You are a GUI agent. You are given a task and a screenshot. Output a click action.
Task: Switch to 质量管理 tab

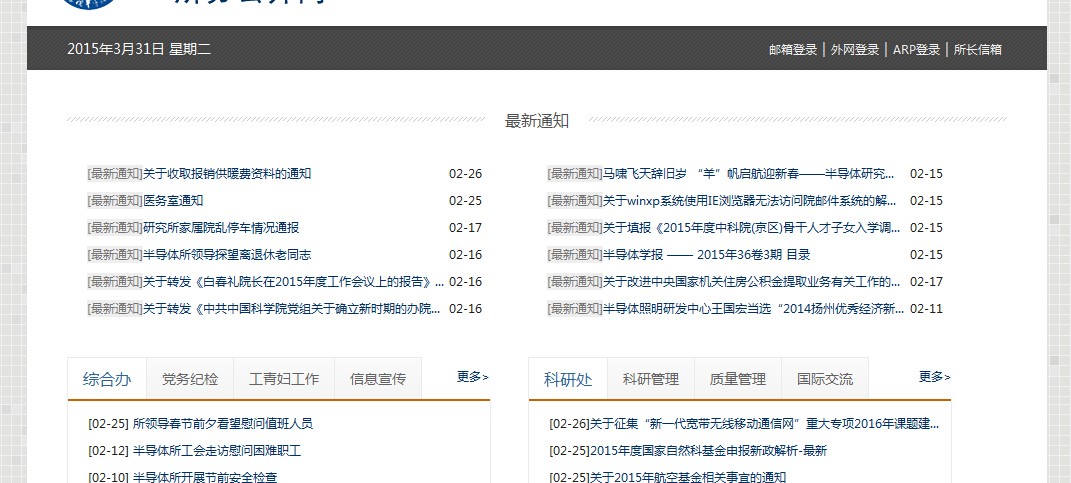click(x=737, y=379)
